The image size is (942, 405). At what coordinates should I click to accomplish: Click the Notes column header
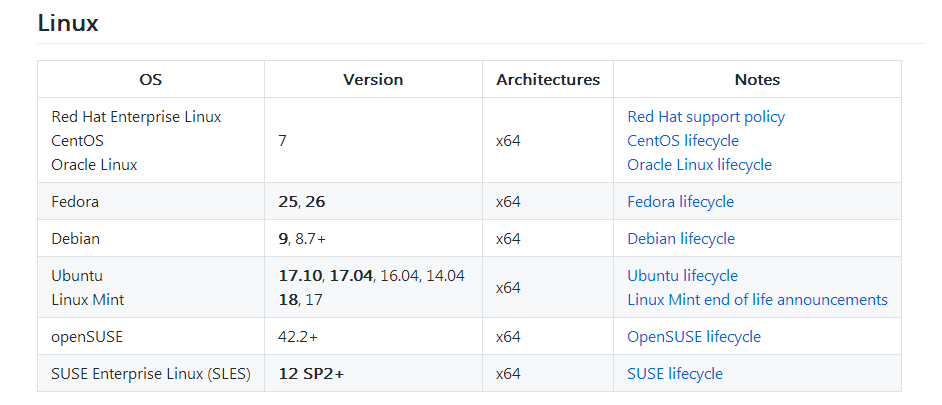[757, 79]
